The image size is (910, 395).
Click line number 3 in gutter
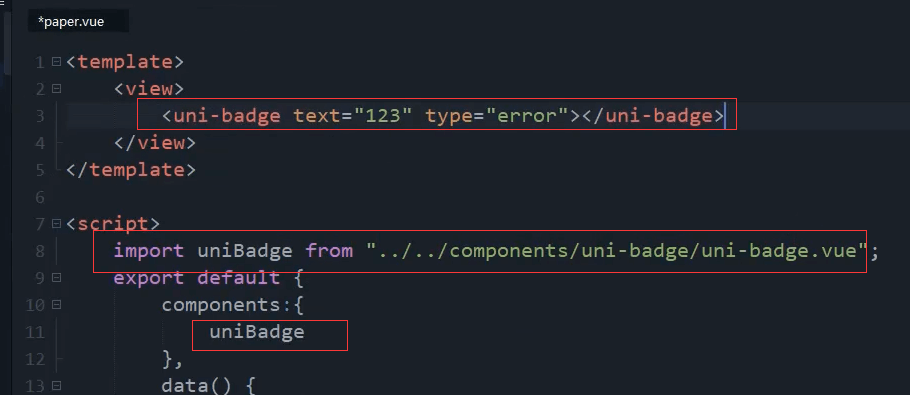[x=39, y=116]
